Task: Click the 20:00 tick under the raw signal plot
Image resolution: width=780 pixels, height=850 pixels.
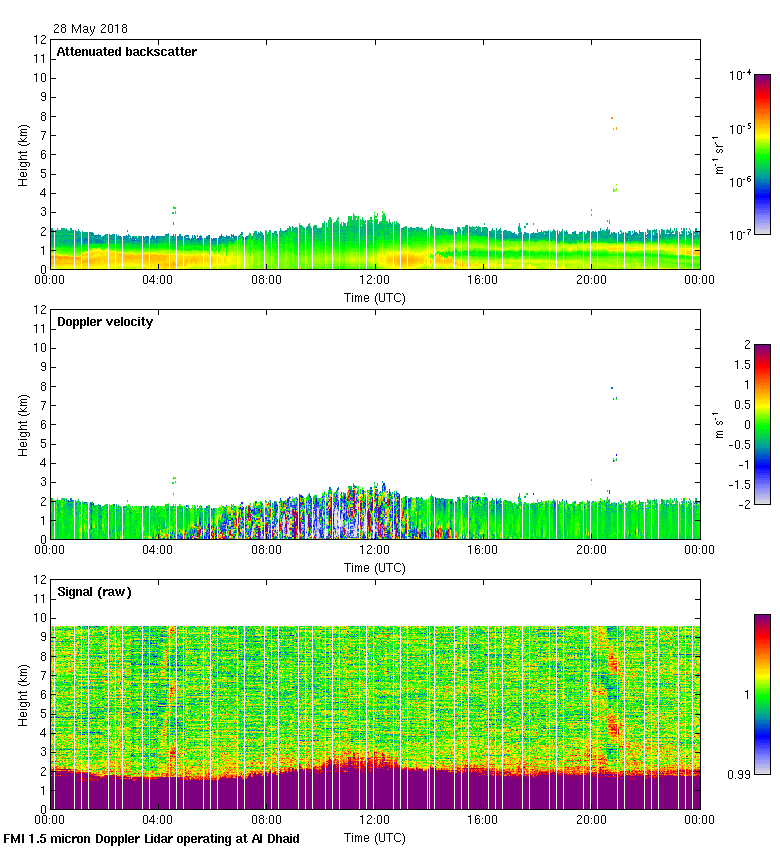Action: pos(591,820)
